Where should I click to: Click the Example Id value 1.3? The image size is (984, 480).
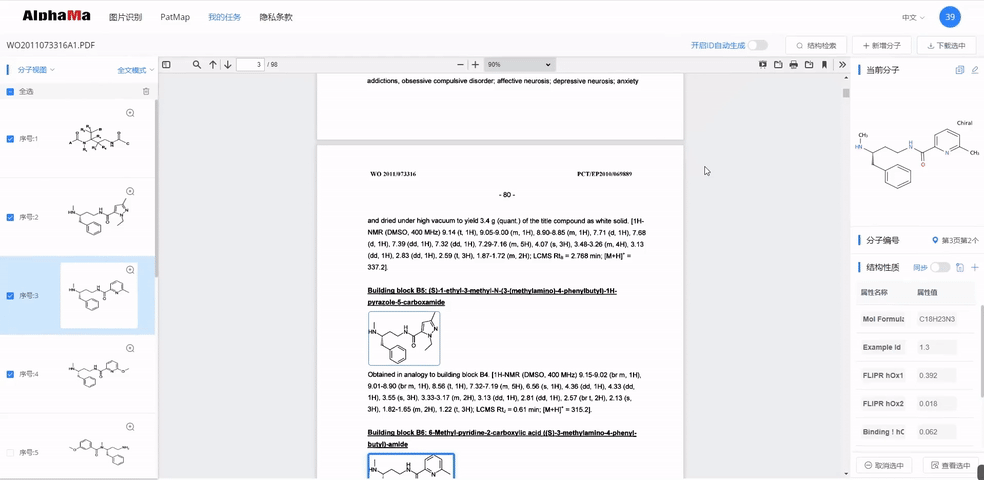(x=936, y=347)
